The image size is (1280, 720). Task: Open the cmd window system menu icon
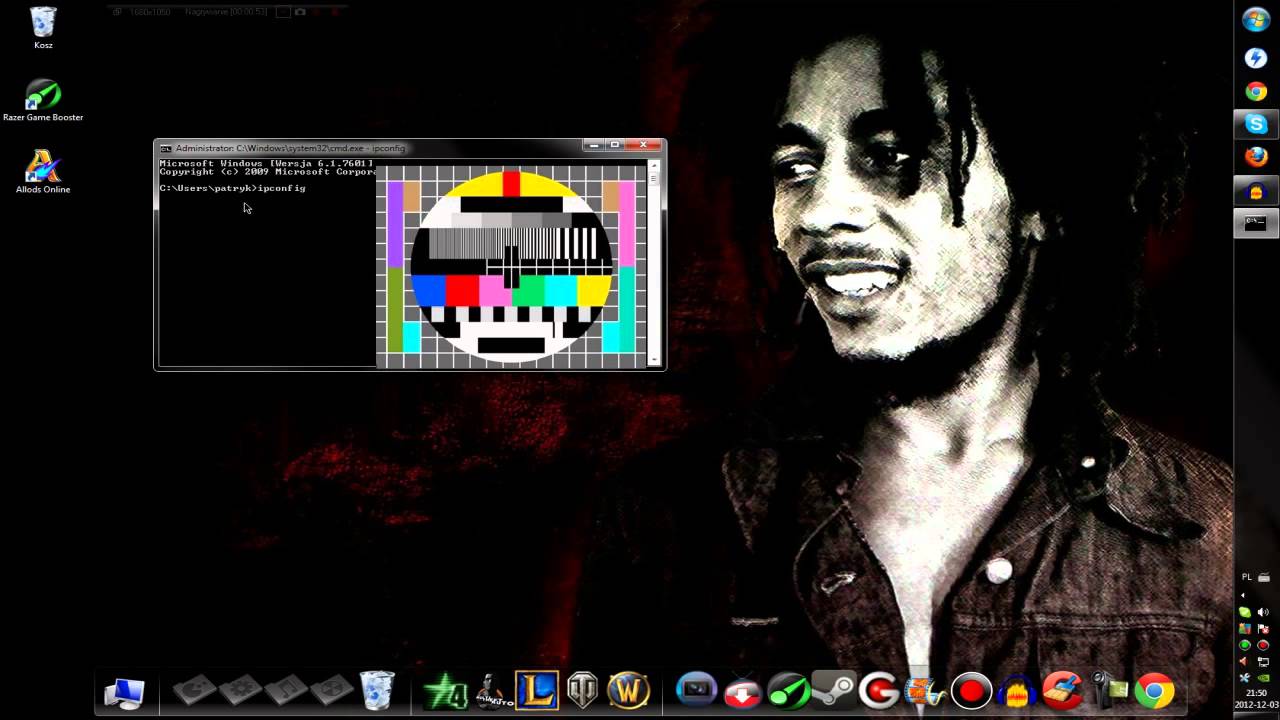[166, 148]
